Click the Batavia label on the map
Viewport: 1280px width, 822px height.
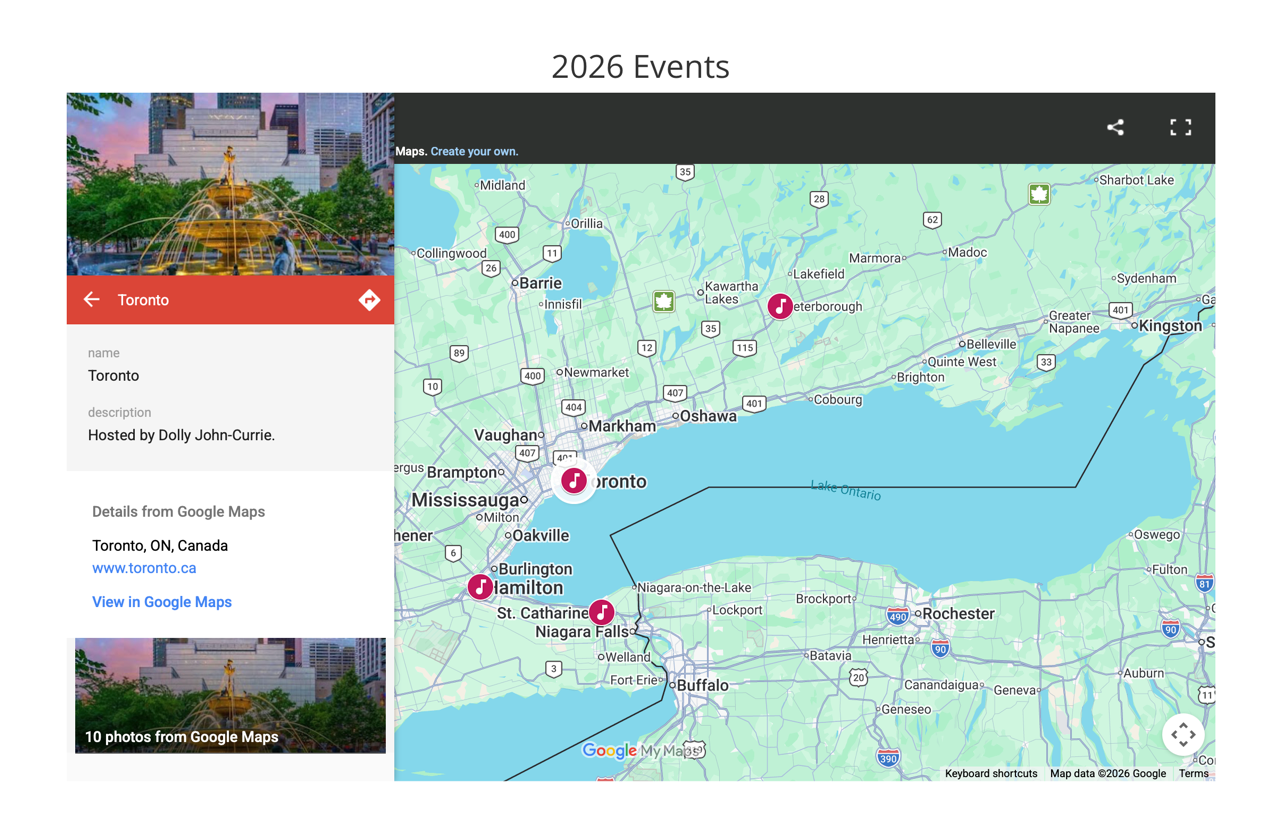point(833,656)
